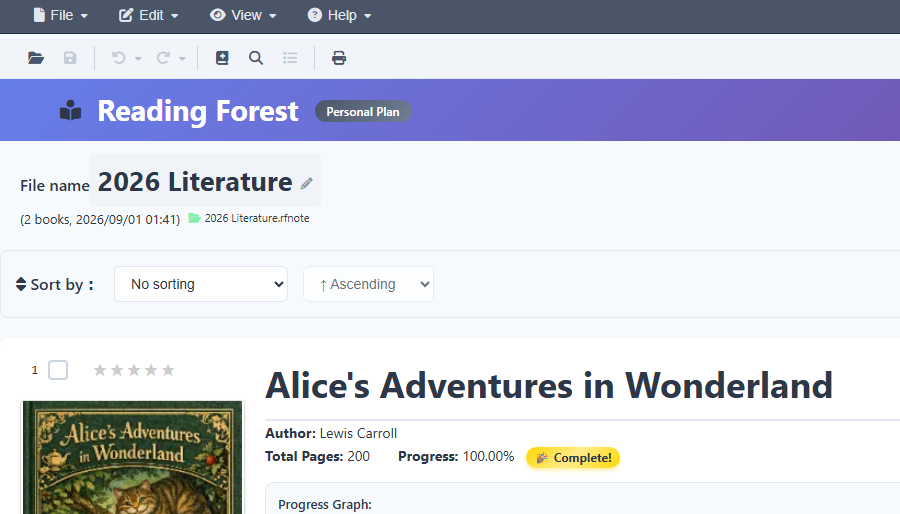Click the author name Lewis Carroll
The height and width of the screenshot is (514, 900).
click(358, 433)
